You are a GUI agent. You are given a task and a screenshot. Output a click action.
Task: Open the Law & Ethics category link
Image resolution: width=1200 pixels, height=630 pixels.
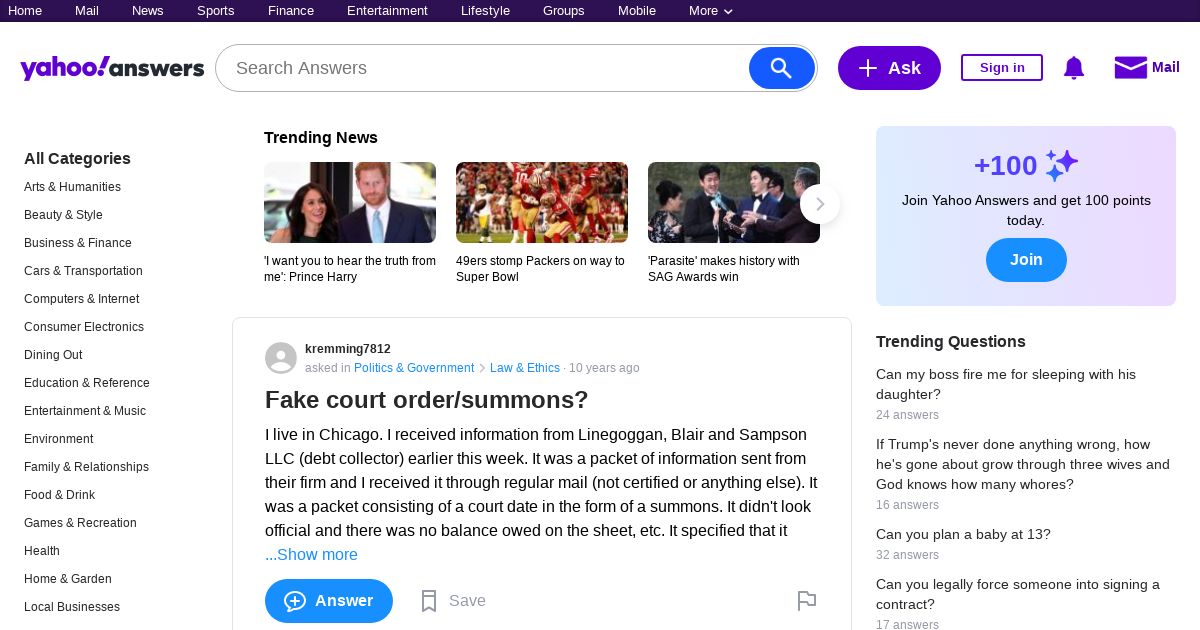(x=525, y=368)
